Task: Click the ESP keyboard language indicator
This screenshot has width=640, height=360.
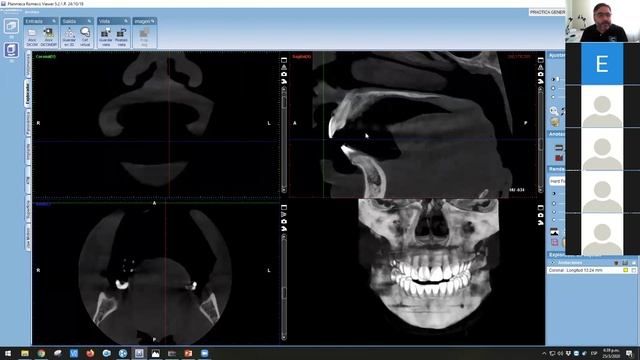Action: pyautogui.click(x=594, y=353)
